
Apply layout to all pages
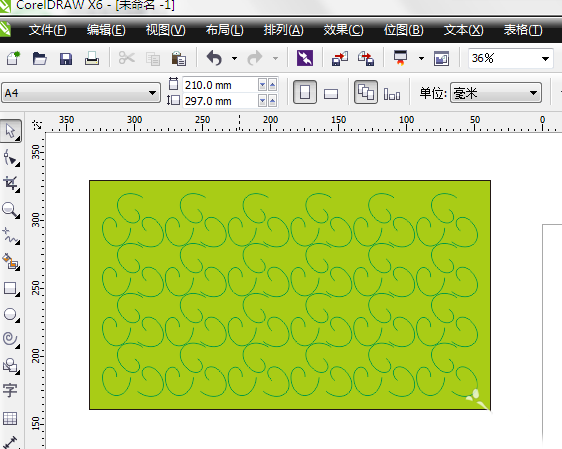366,92
